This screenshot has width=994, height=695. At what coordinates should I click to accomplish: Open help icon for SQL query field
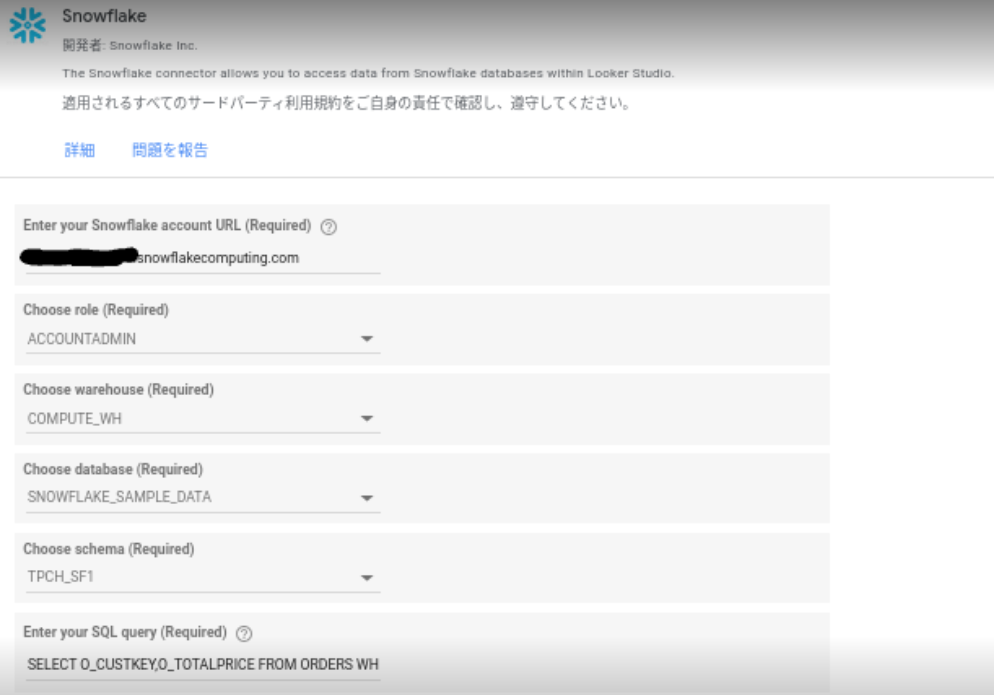(244, 633)
